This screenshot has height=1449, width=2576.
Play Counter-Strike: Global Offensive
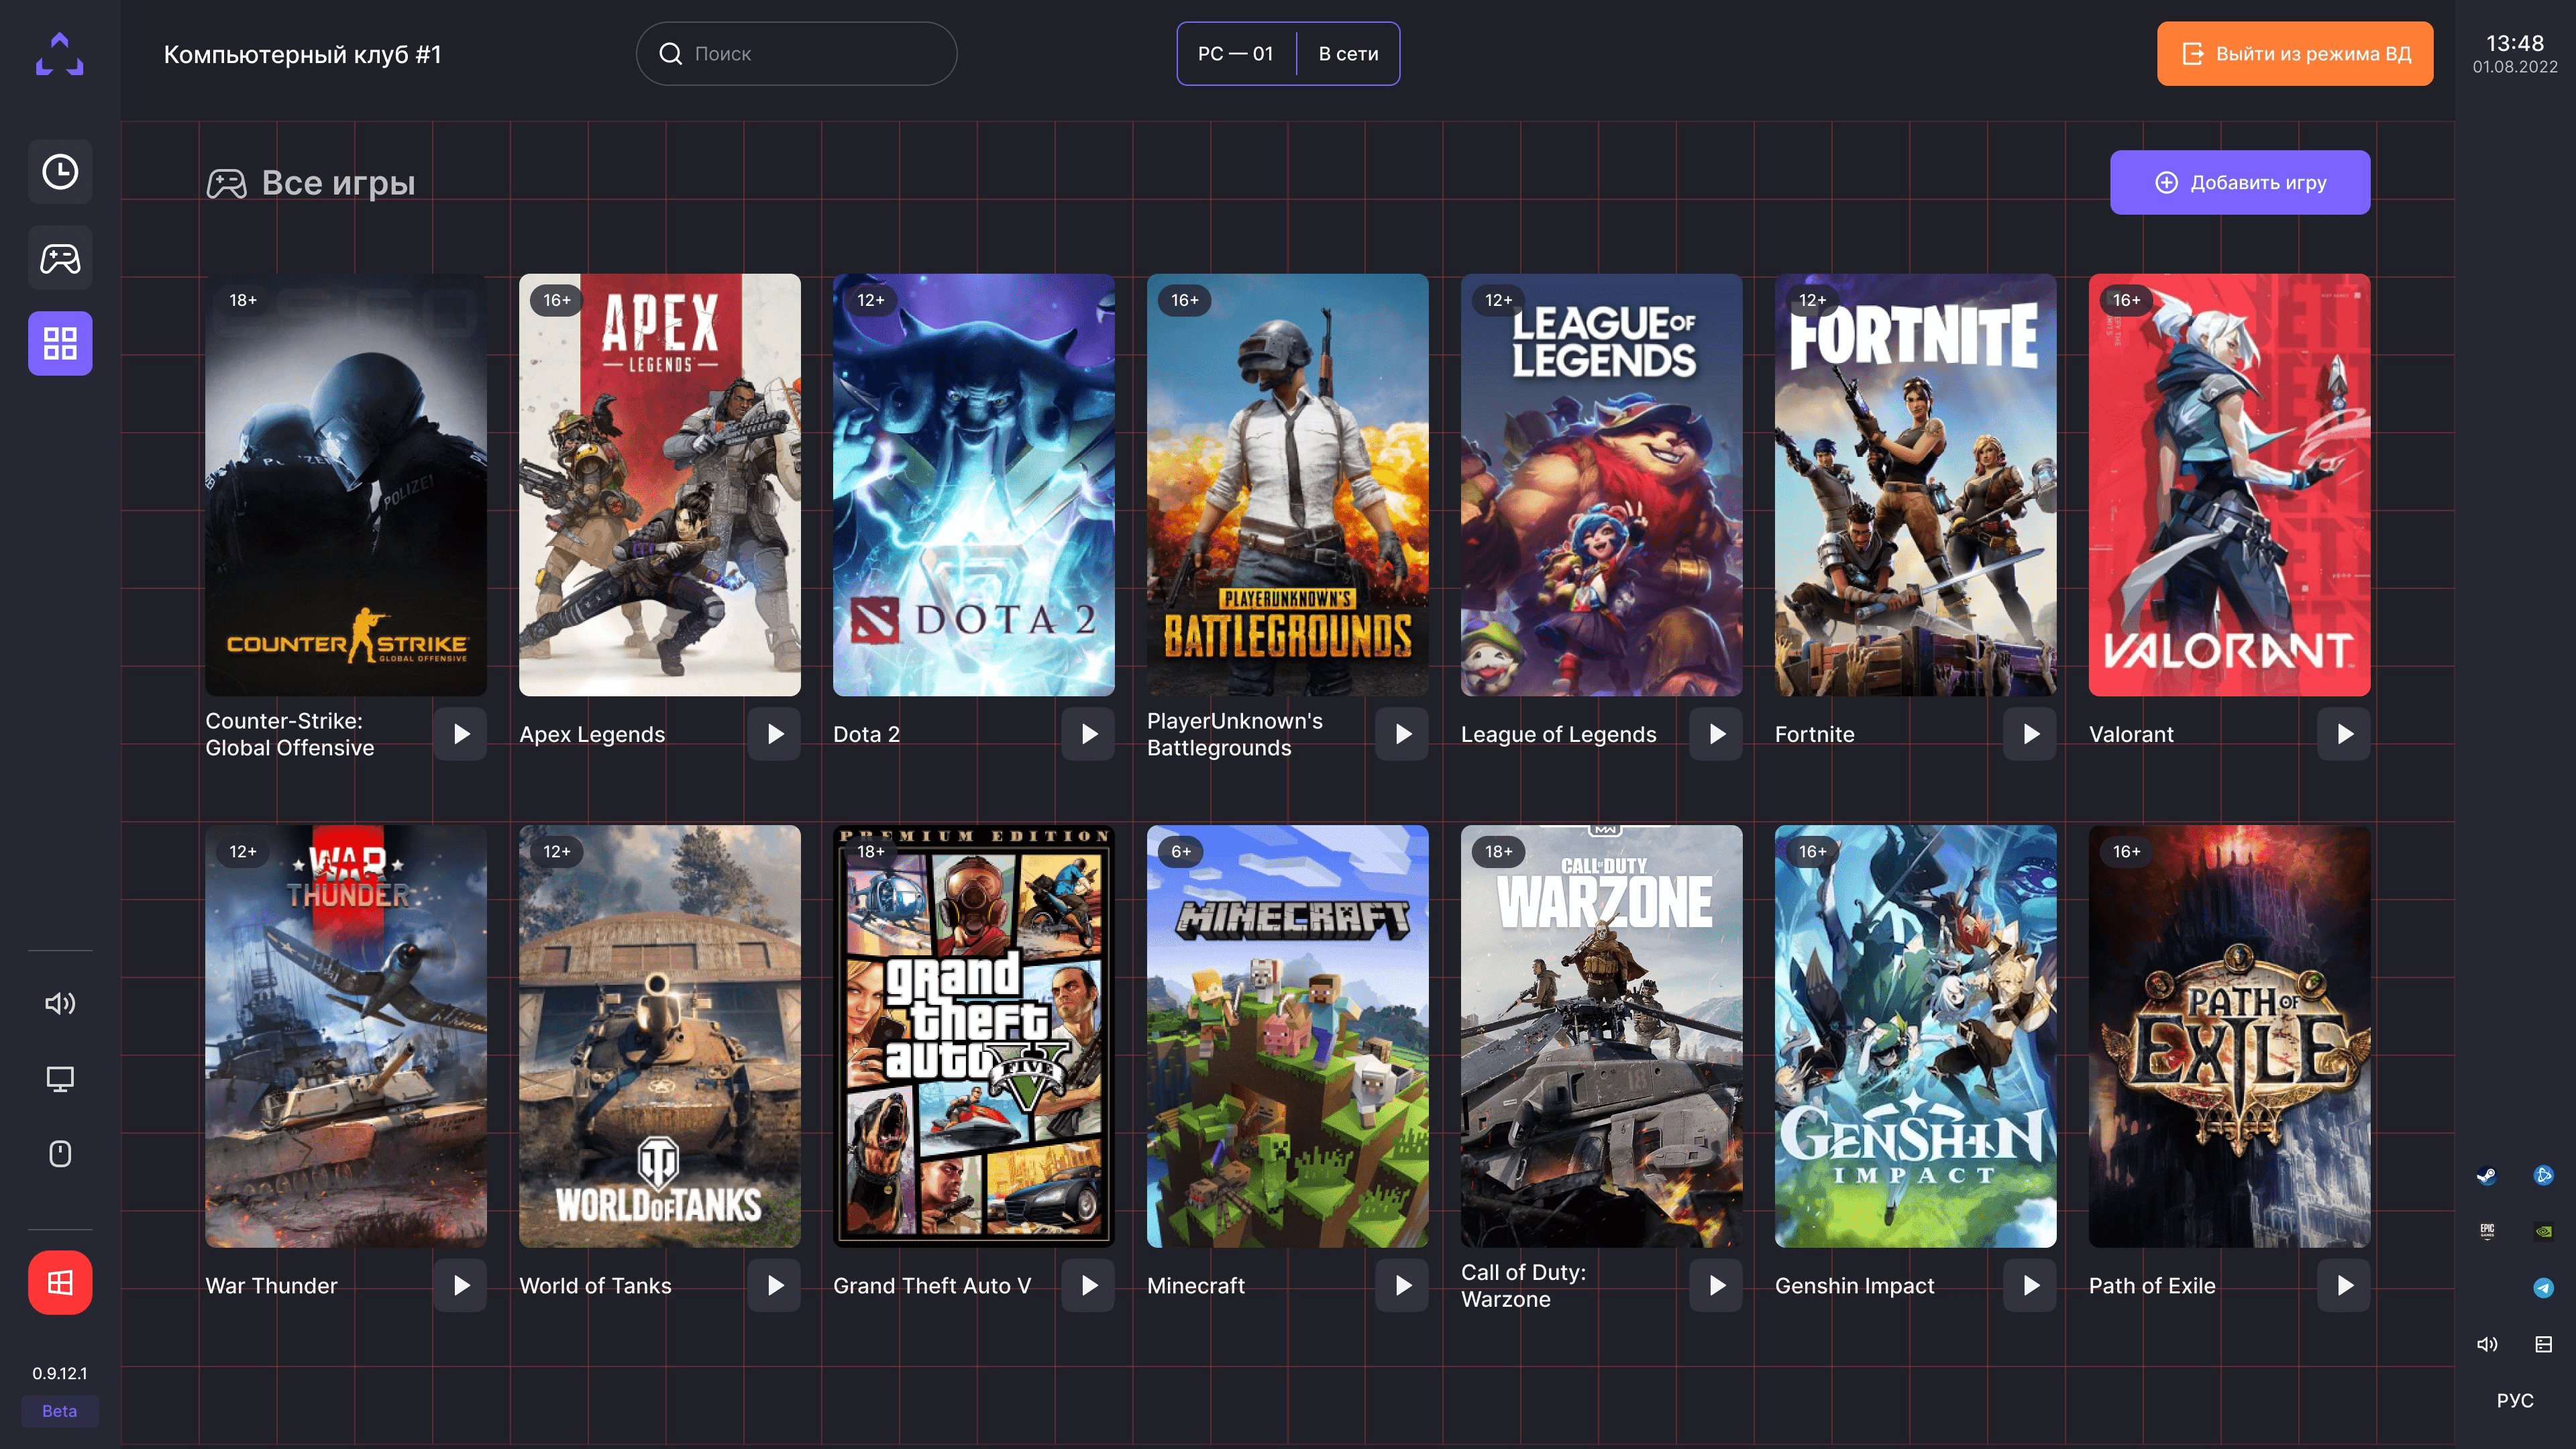coord(461,734)
